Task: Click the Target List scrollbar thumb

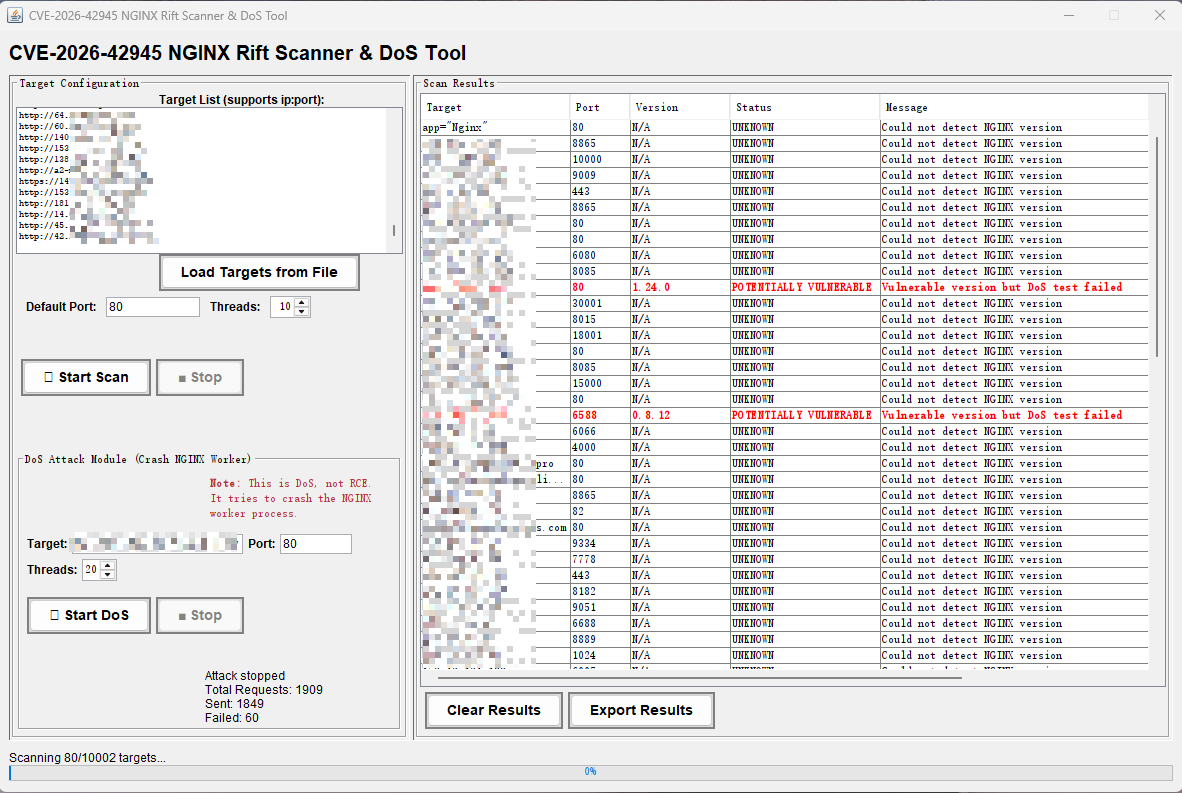Action: click(x=394, y=231)
